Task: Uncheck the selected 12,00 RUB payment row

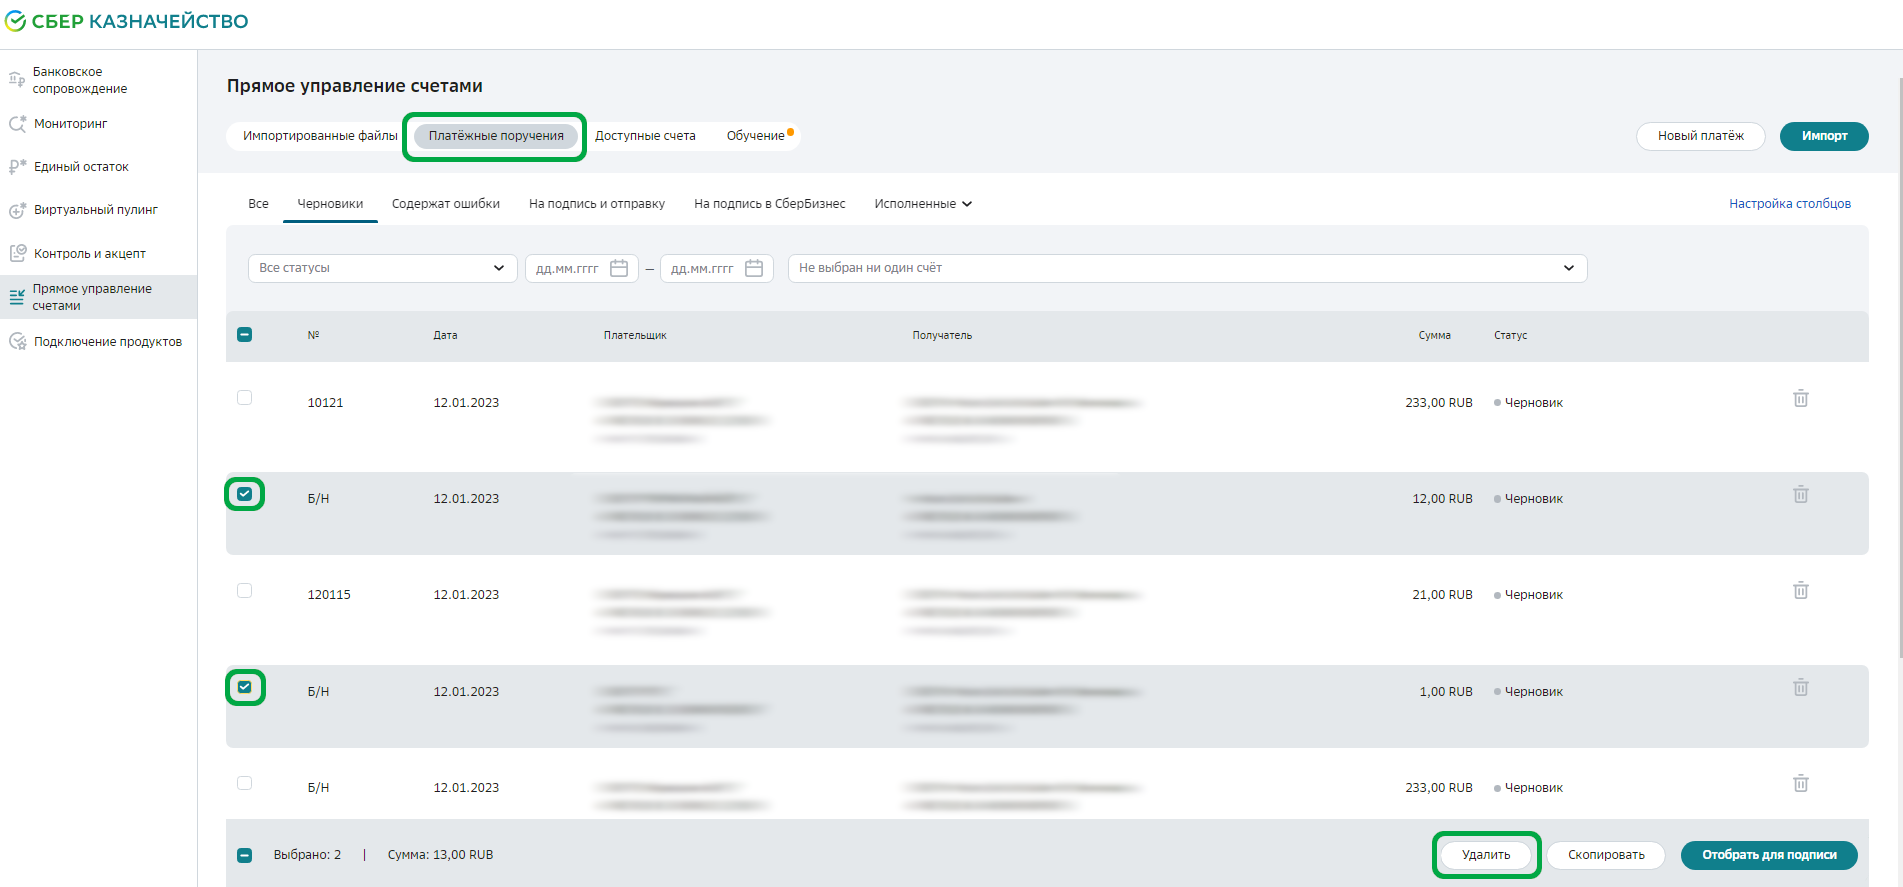Action: point(244,494)
